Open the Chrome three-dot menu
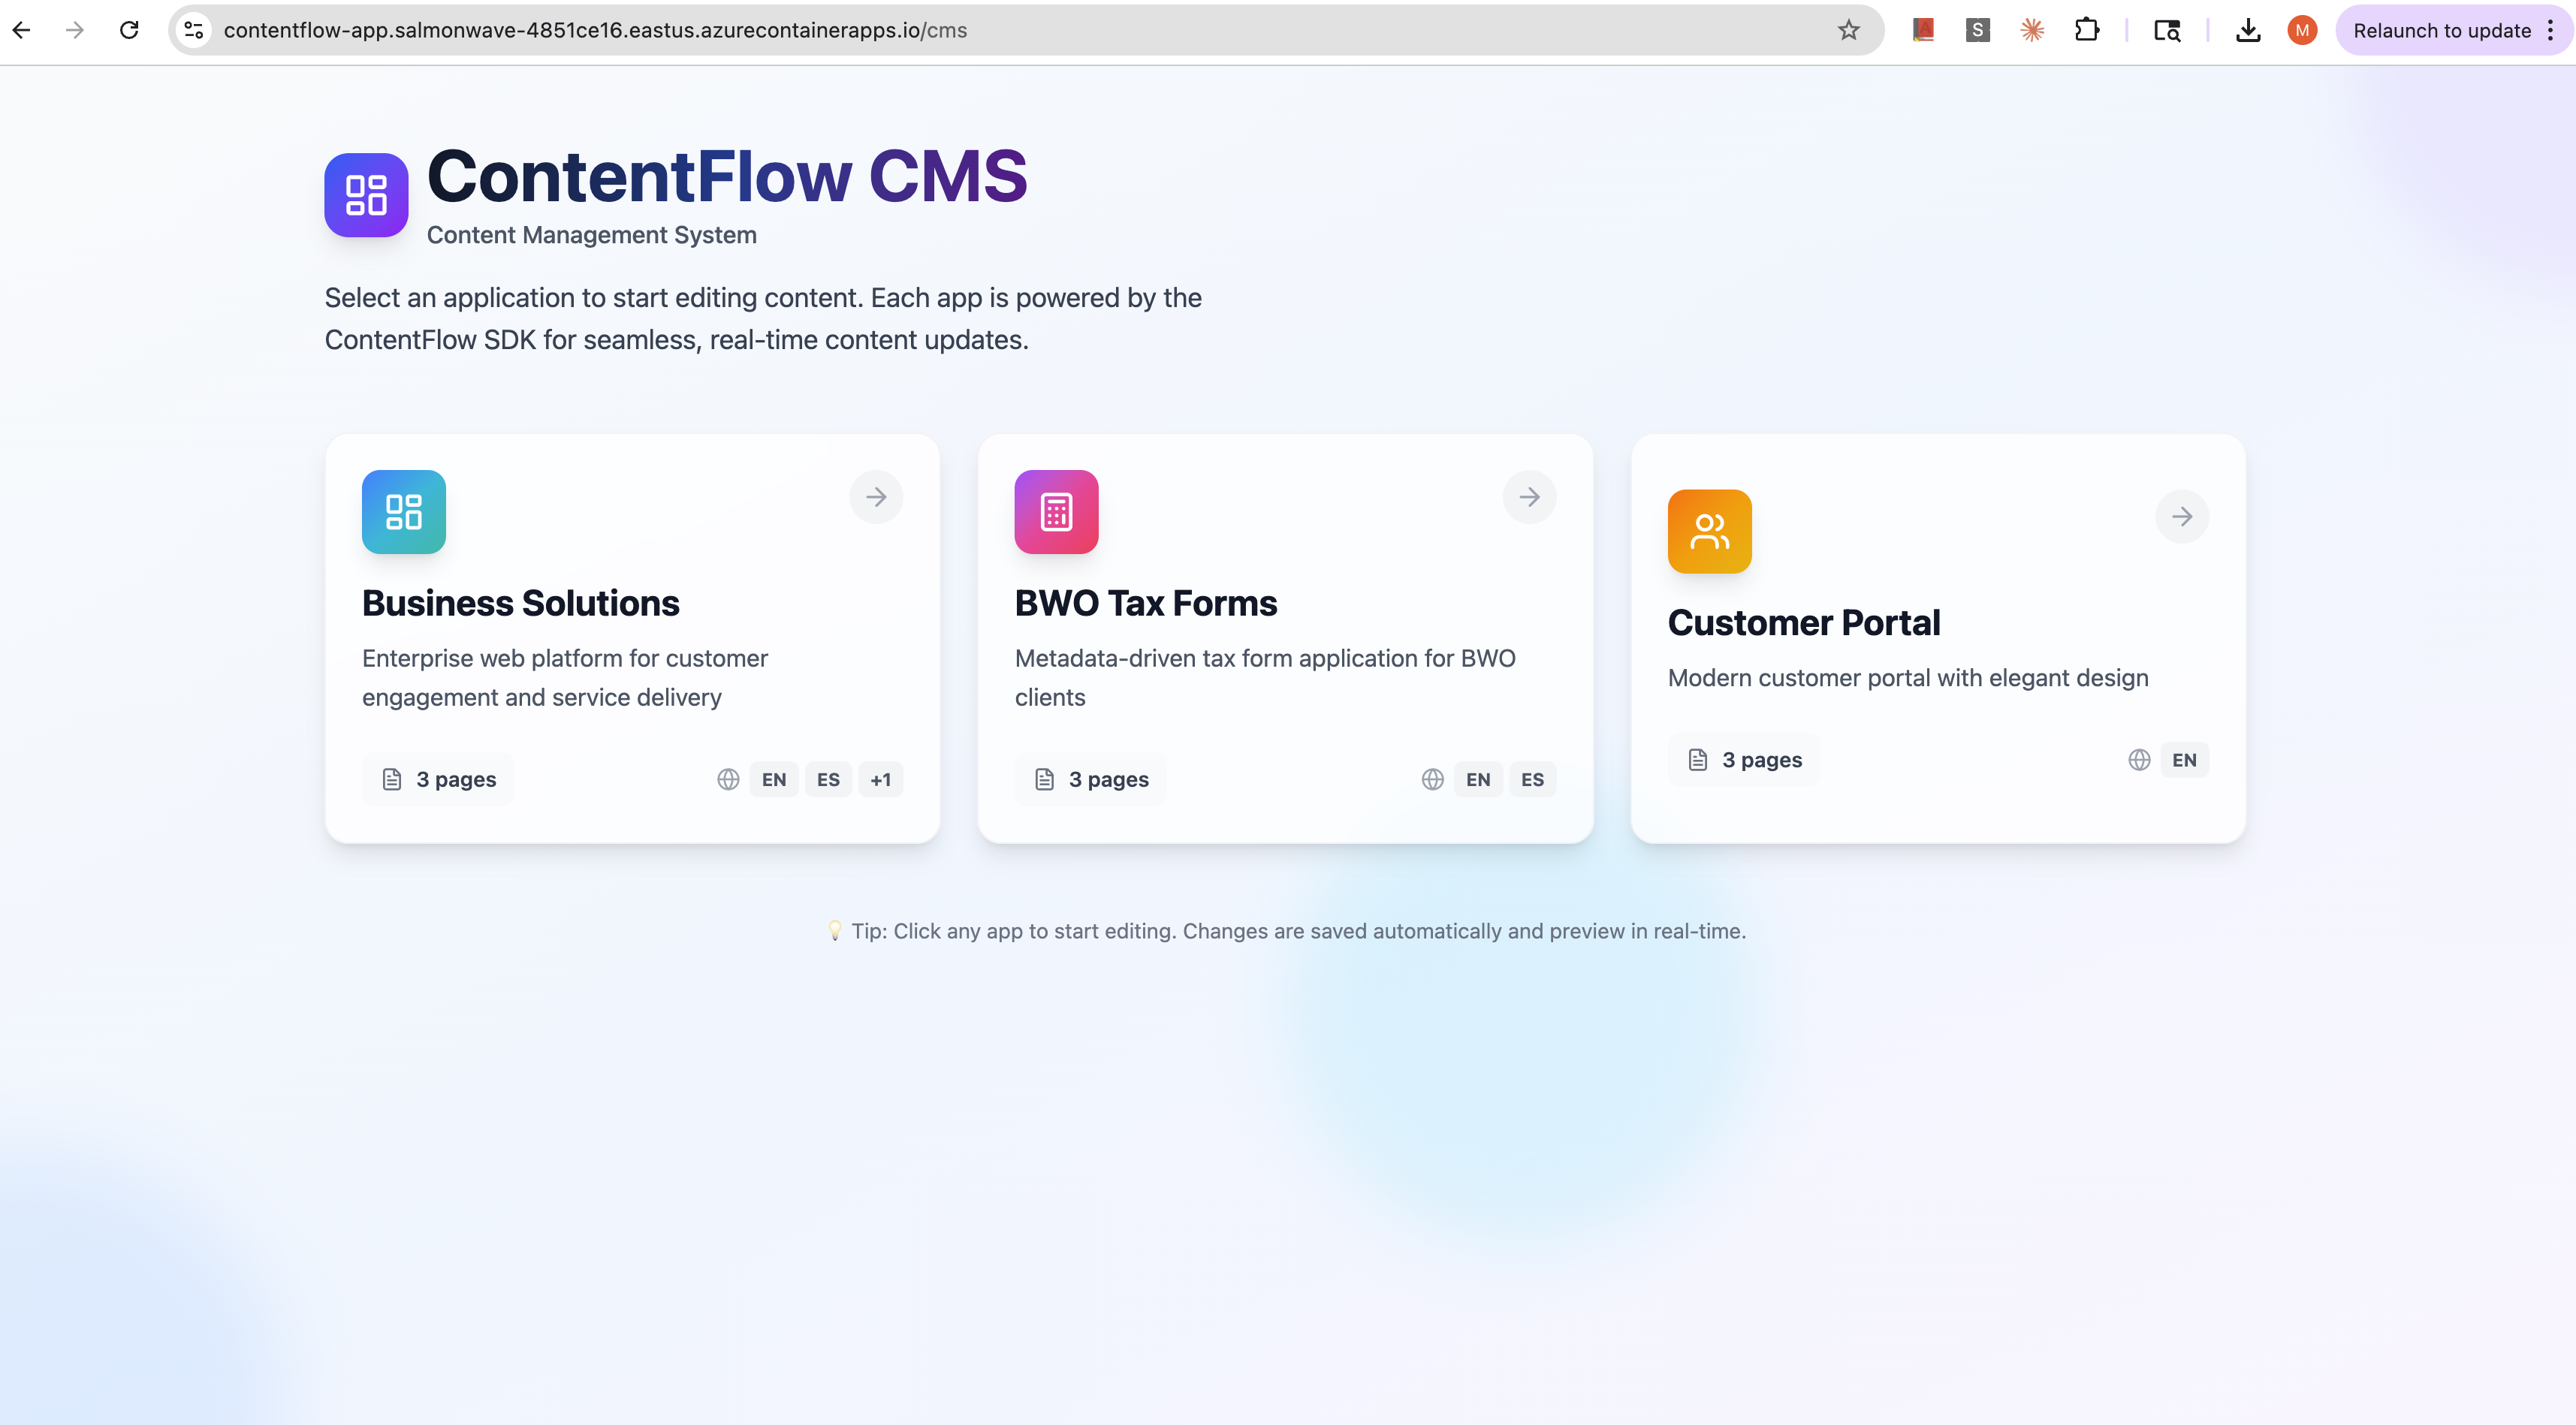2576x1425 pixels. pyautogui.click(x=2551, y=30)
